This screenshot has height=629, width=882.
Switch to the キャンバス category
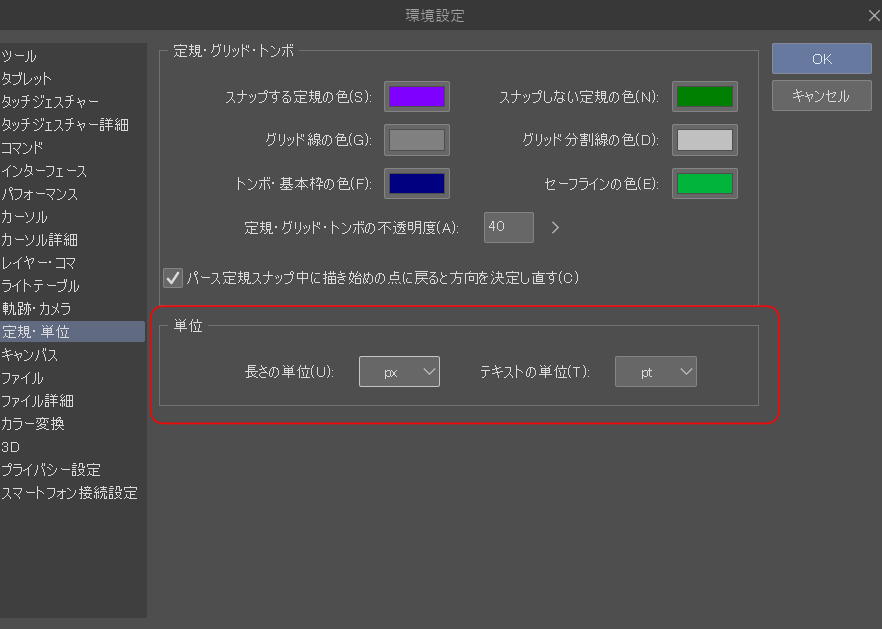tap(30, 355)
